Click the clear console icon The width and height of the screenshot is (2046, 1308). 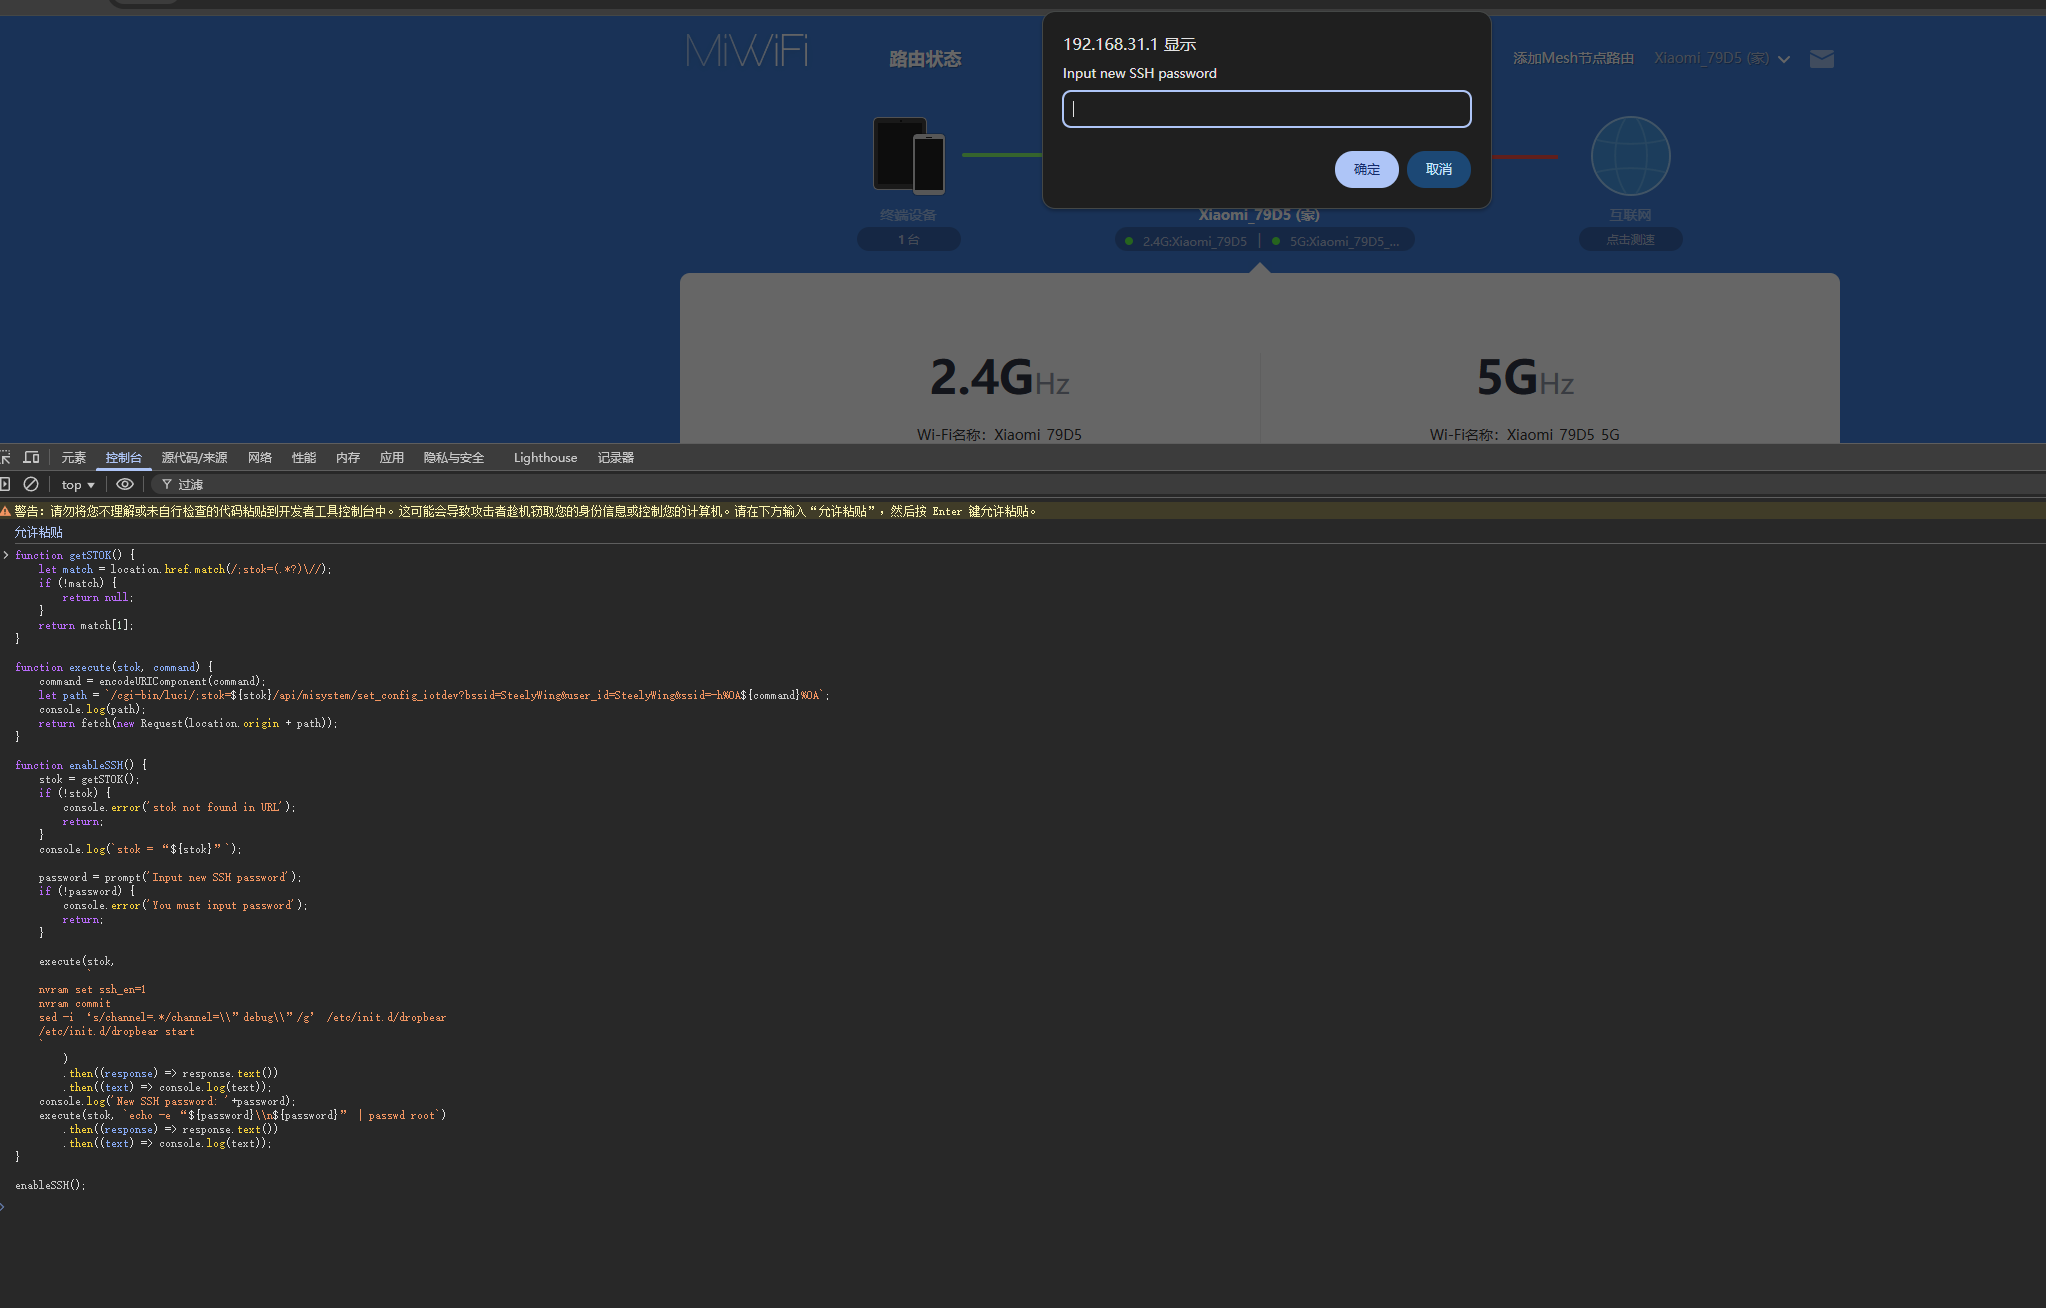[x=31, y=484]
